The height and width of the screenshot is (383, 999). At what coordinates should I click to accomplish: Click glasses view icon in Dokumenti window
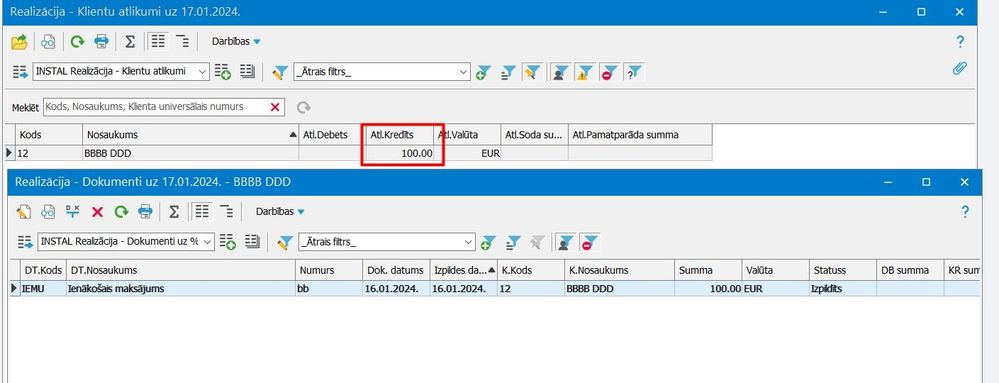48,212
